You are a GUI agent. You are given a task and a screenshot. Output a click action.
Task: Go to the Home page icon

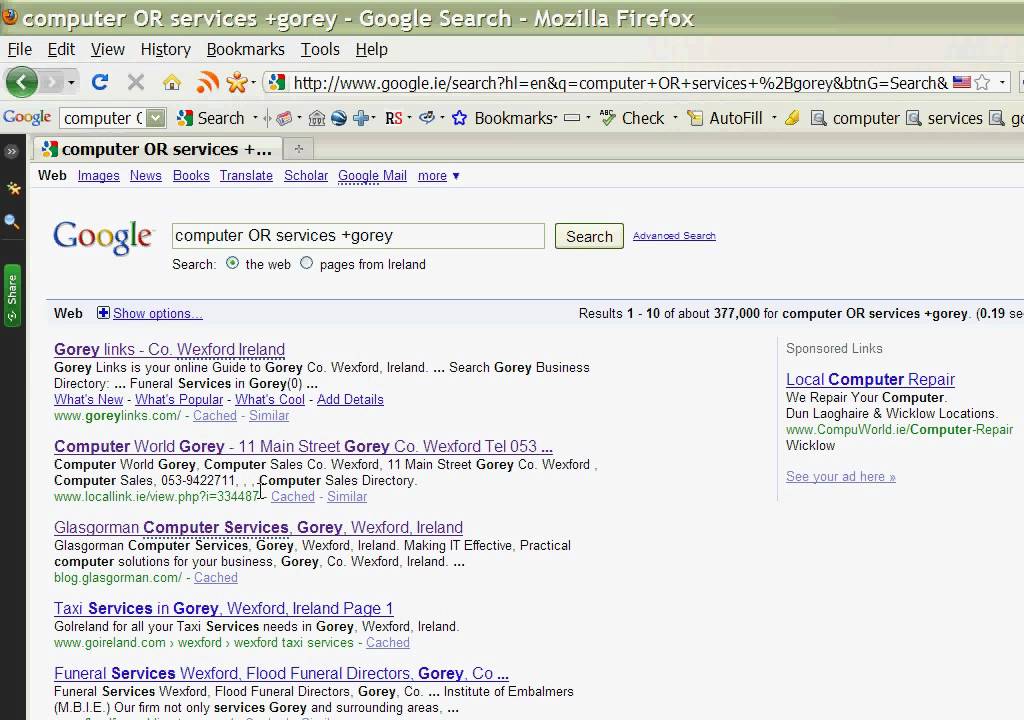(x=172, y=82)
